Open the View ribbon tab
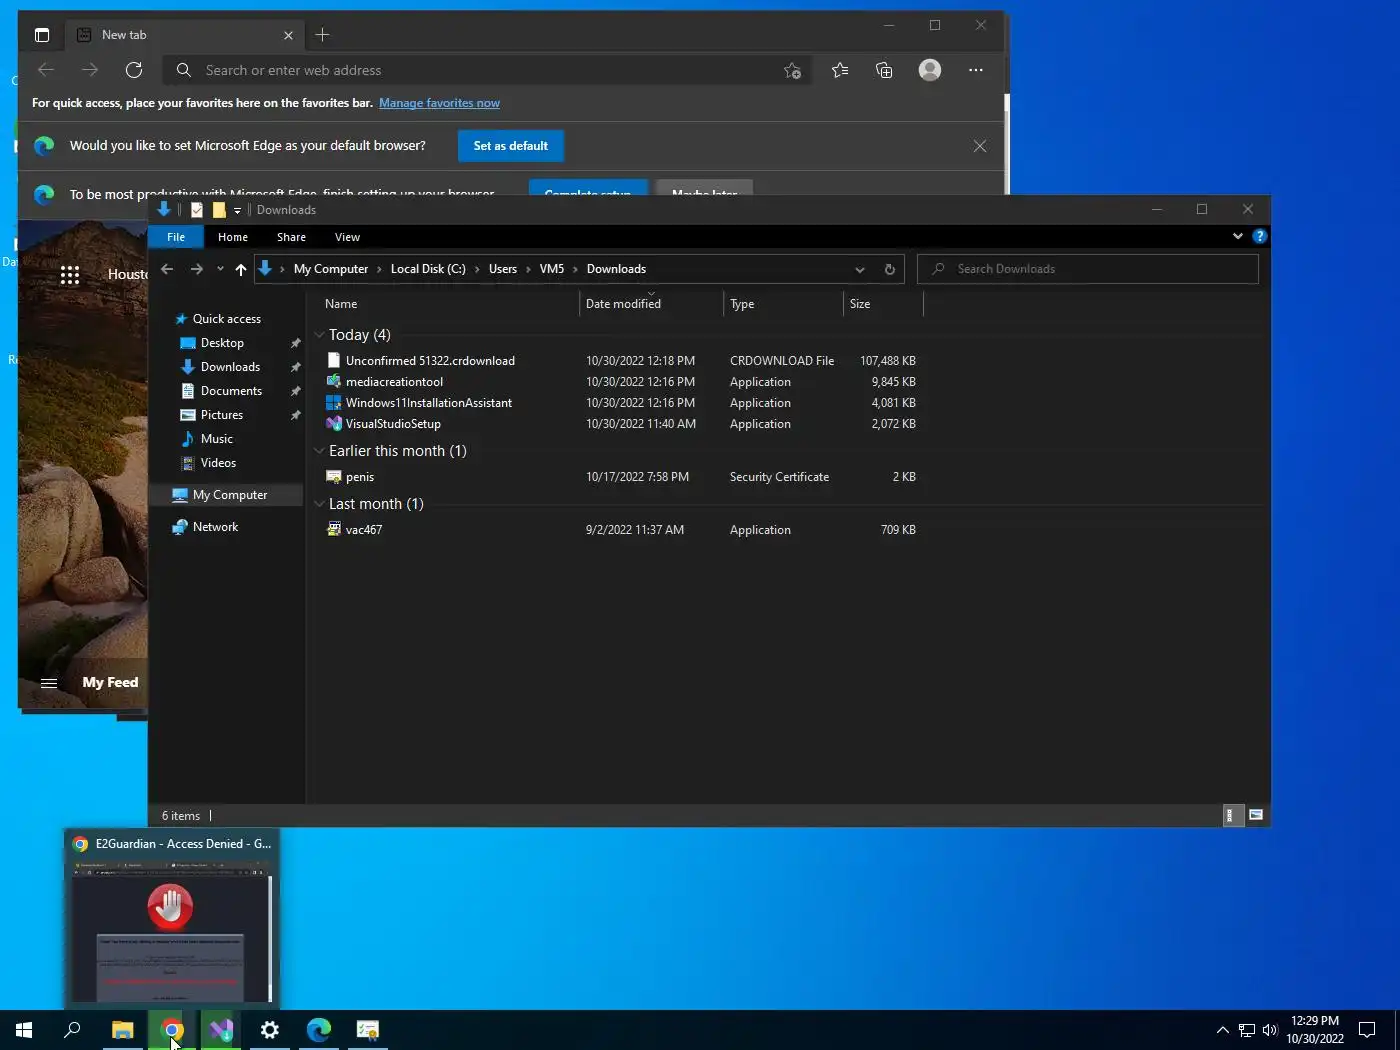The width and height of the screenshot is (1400, 1050). [x=347, y=237]
